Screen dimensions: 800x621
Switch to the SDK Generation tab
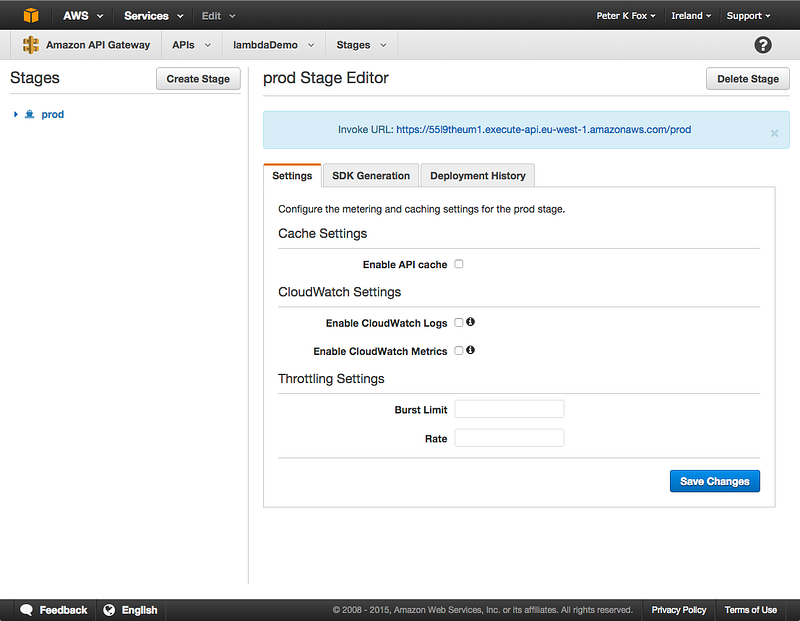(371, 176)
